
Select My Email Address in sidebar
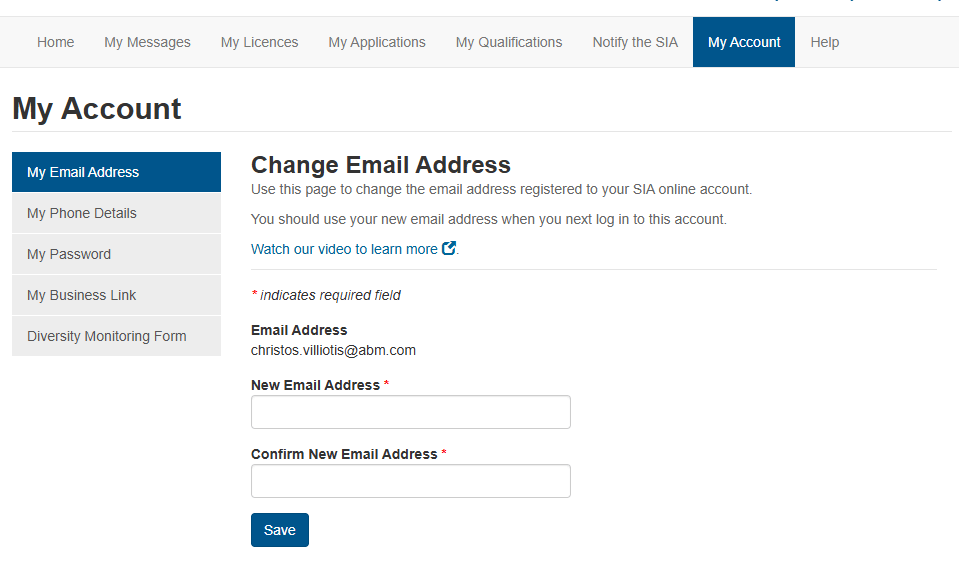pos(116,172)
